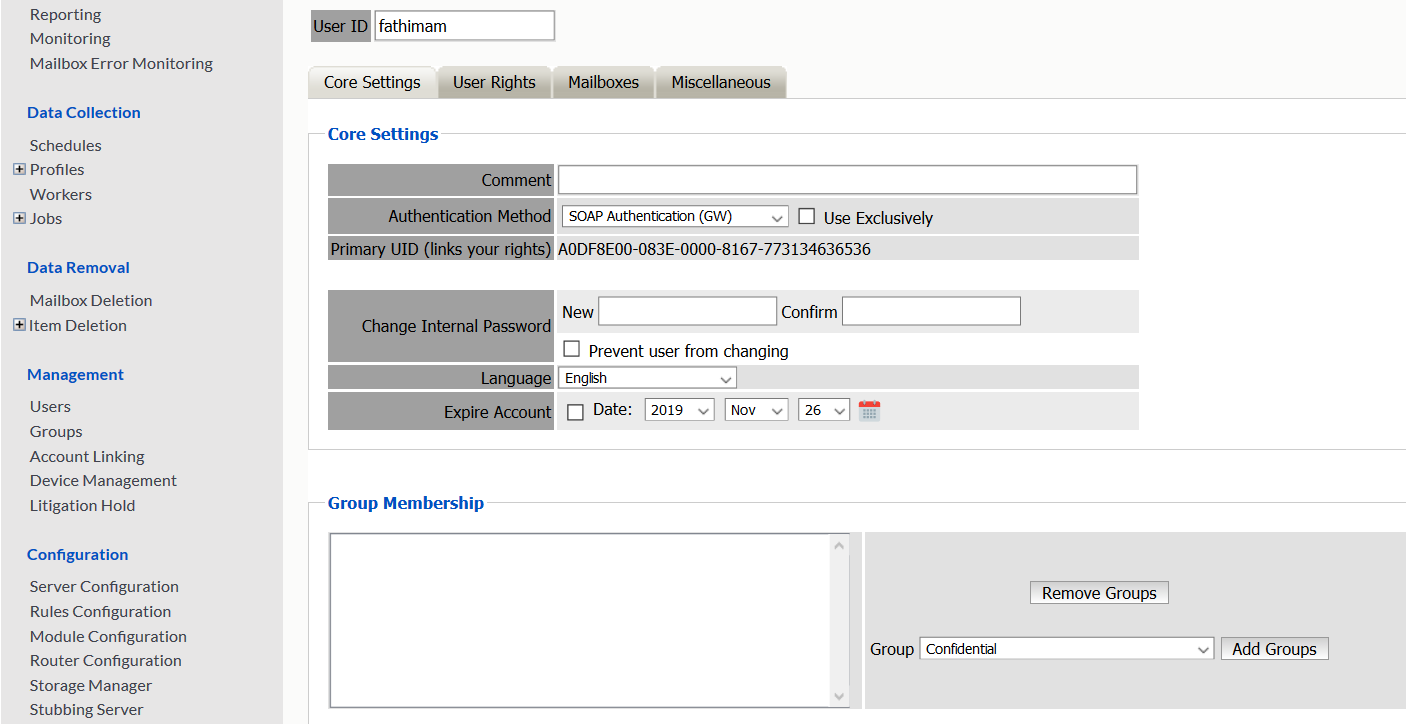The image size is (1406, 724).
Task: Click the Add Groups button
Action: pyautogui.click(x=1274, y=649)
